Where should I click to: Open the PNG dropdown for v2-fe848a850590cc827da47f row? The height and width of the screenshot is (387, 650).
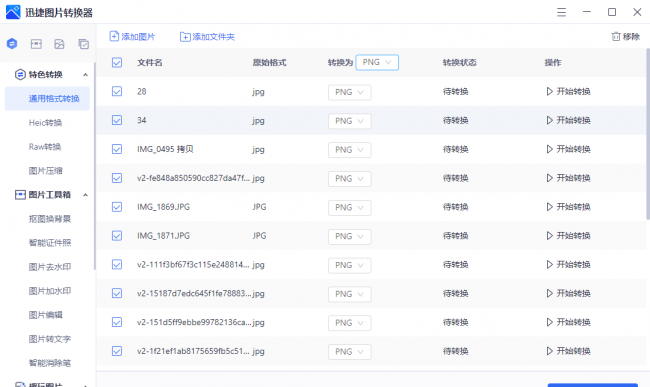click(349, 179)
